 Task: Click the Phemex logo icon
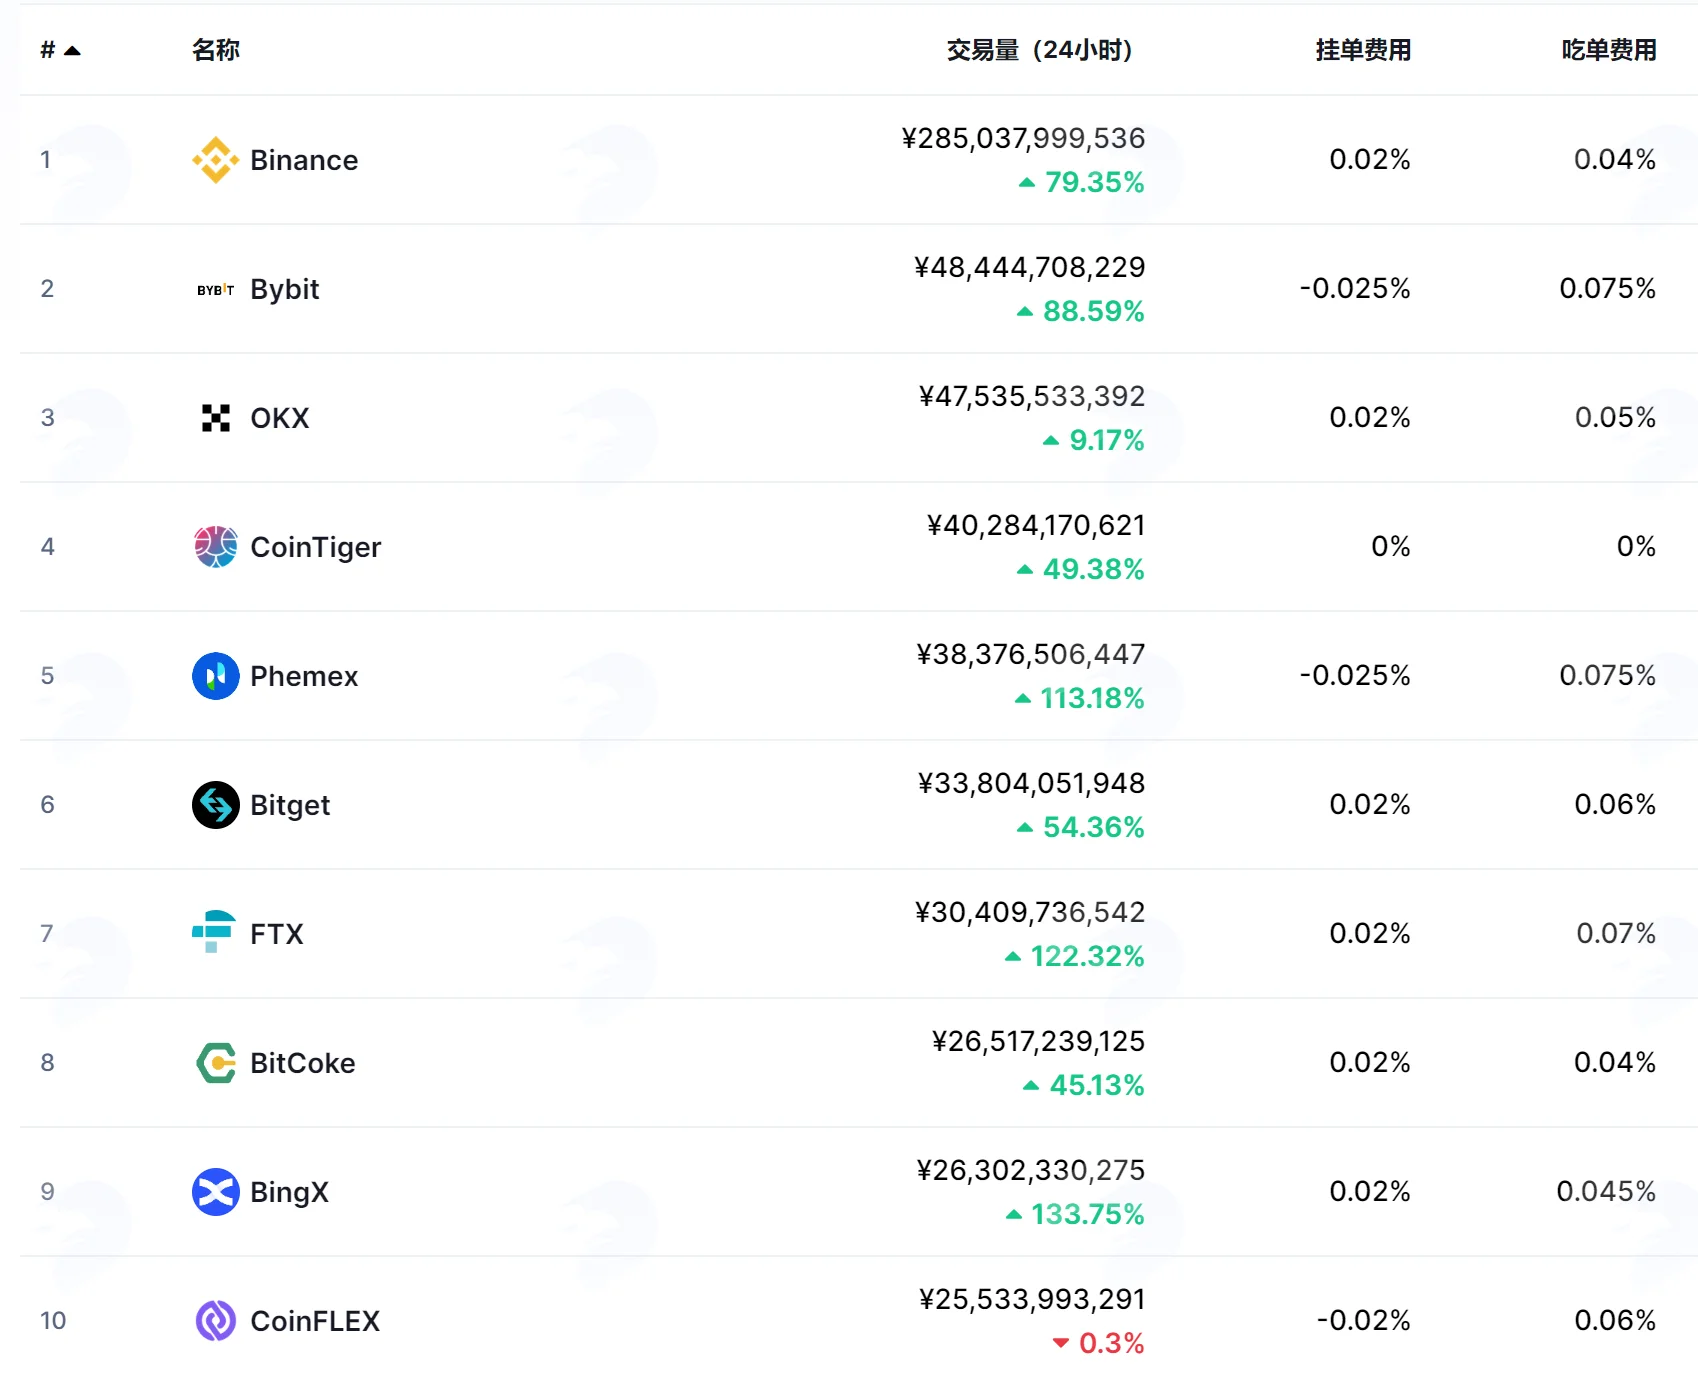[215, 676]
